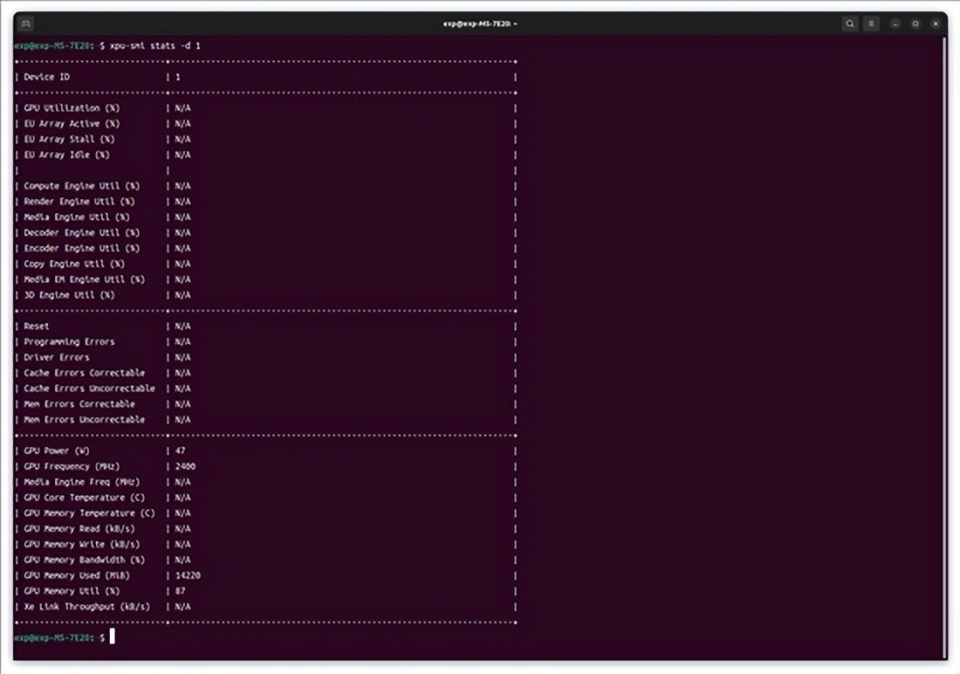Open the terminal hamburger menu
The height and width of the screenshot is (674, 960).
(x=871, y=24)
